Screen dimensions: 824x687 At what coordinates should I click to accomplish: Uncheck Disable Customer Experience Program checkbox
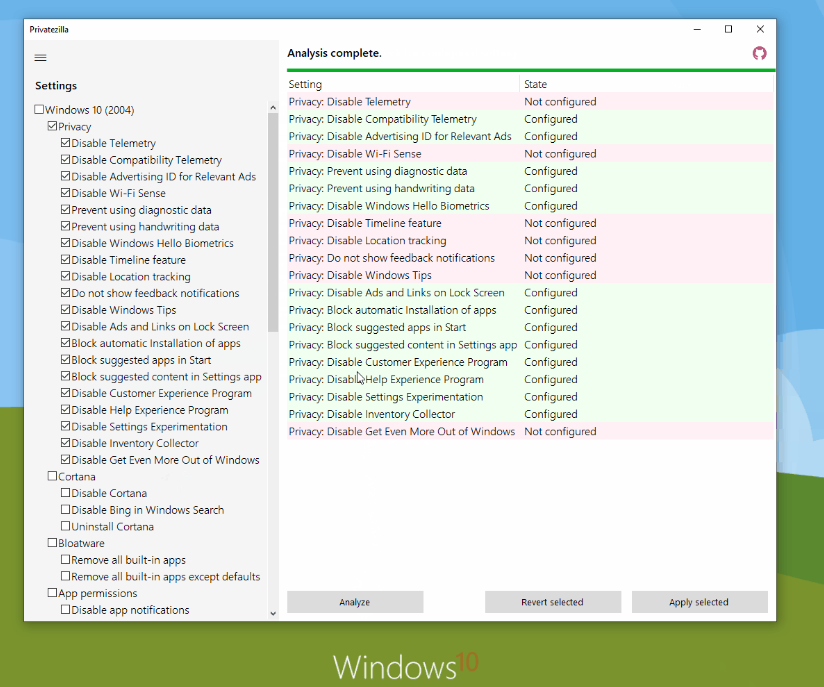[x=65, y=393]
